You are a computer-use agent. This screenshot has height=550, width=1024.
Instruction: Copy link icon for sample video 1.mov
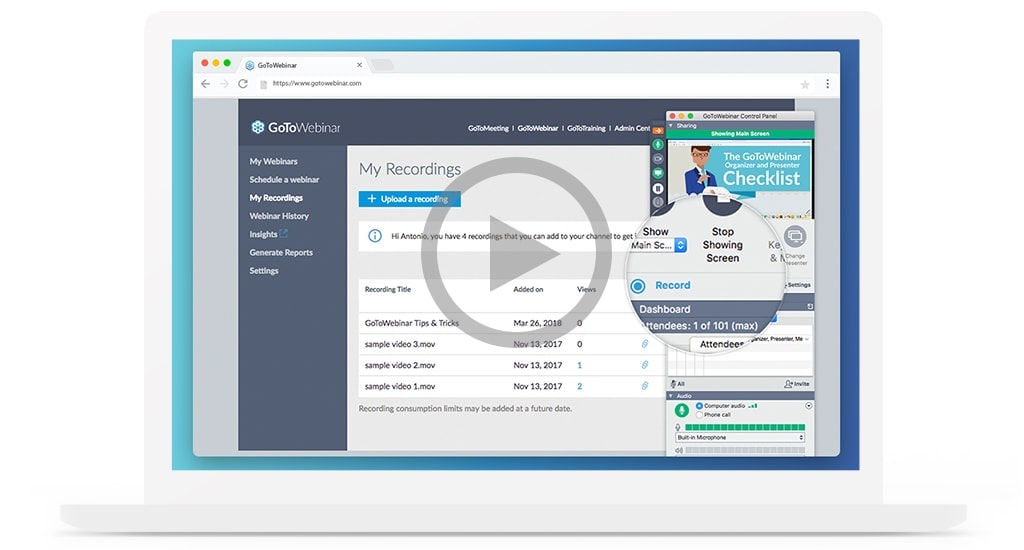click(x=645, y=385)
